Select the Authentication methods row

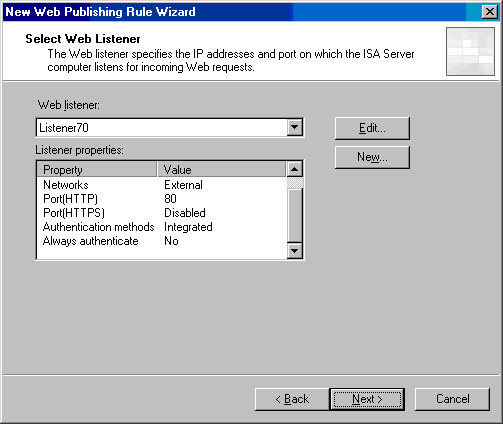(162, 227)
